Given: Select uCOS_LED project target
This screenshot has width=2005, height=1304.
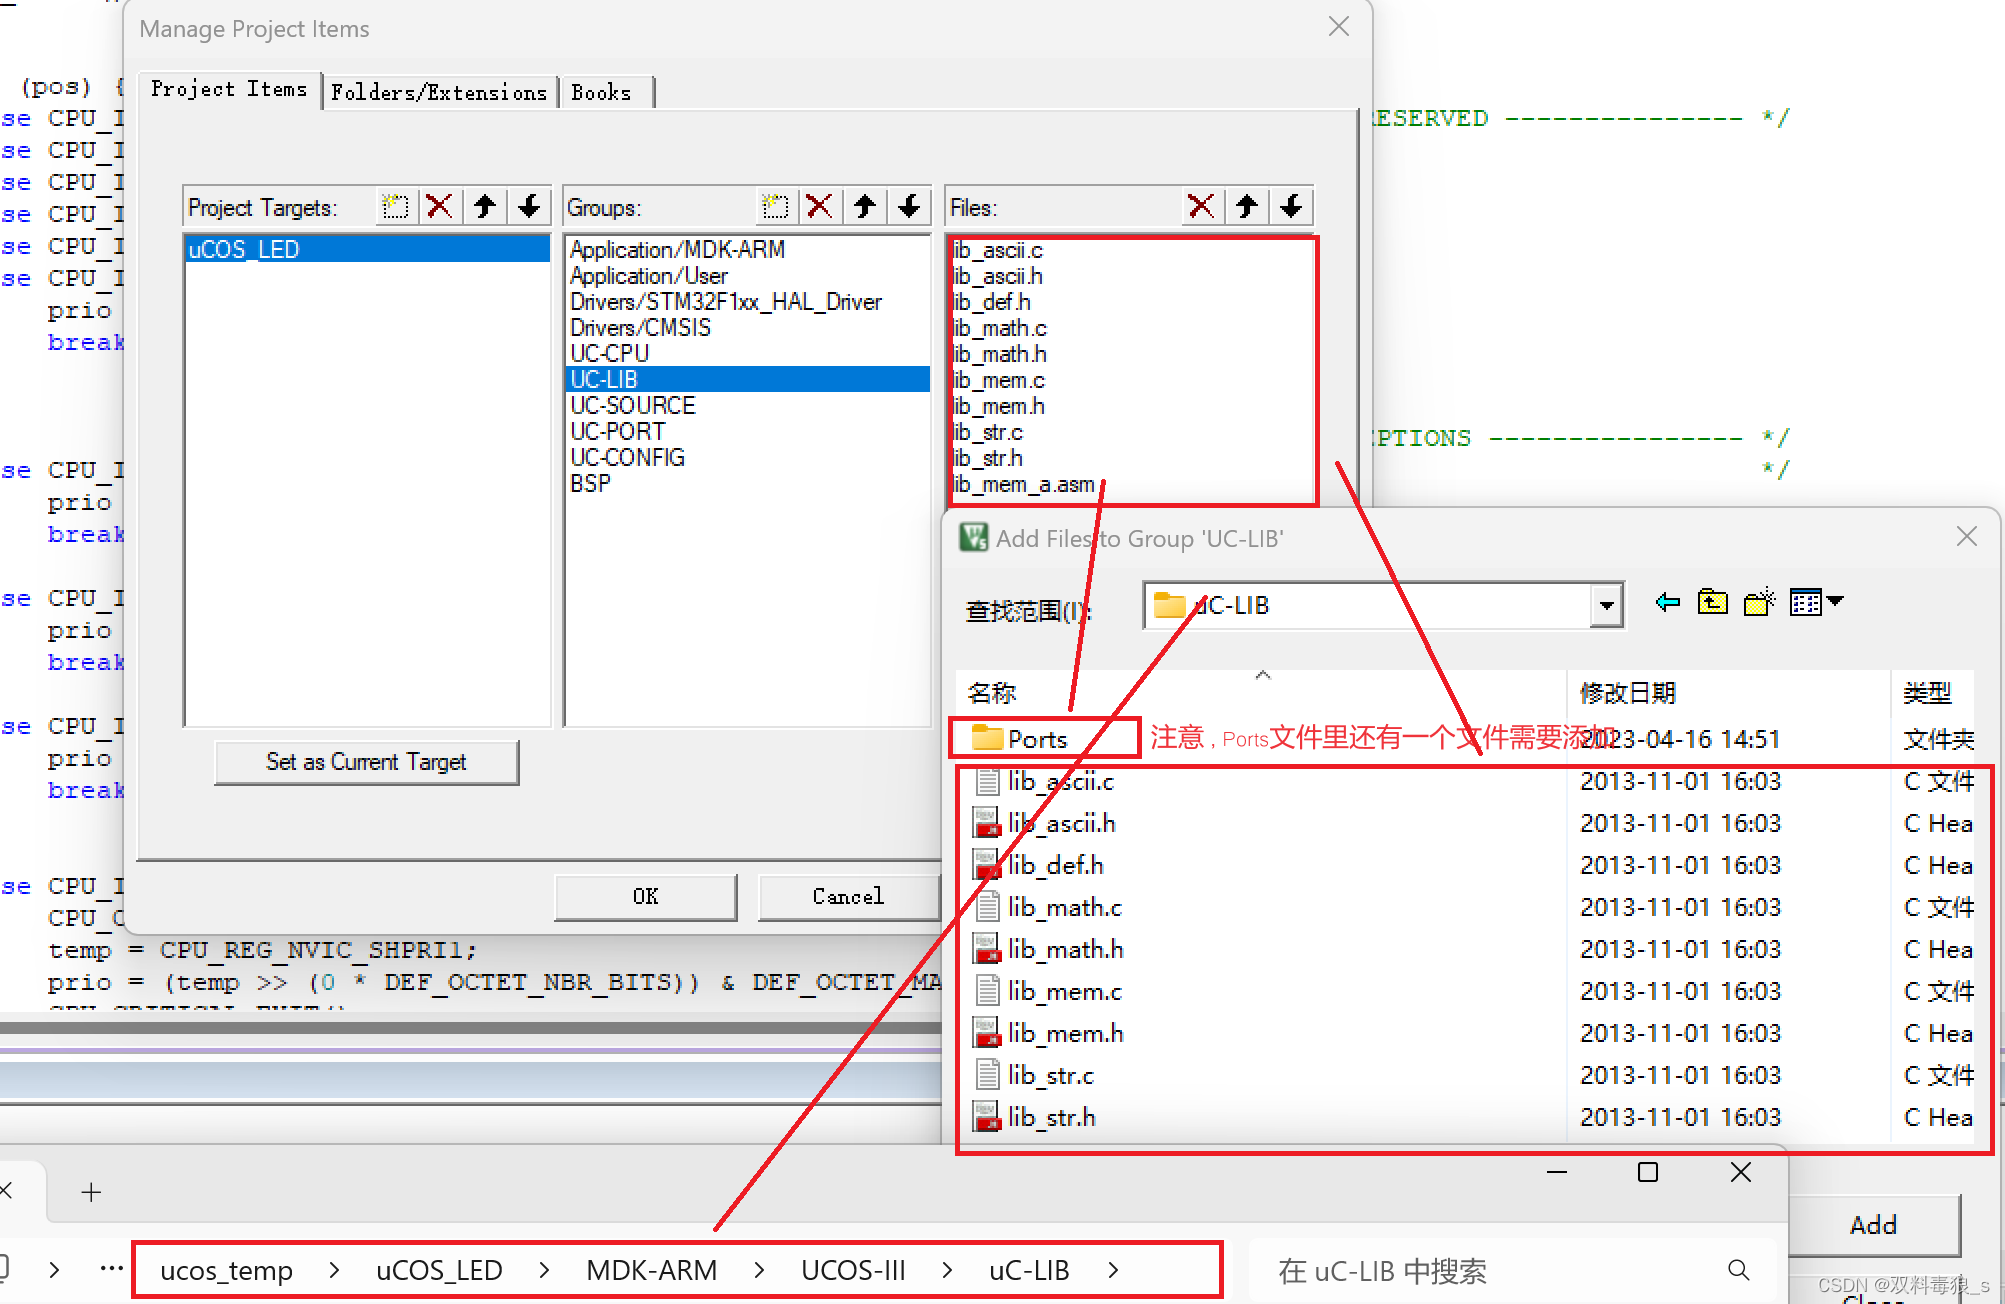Looking at the screenshot, I should 367,249.
